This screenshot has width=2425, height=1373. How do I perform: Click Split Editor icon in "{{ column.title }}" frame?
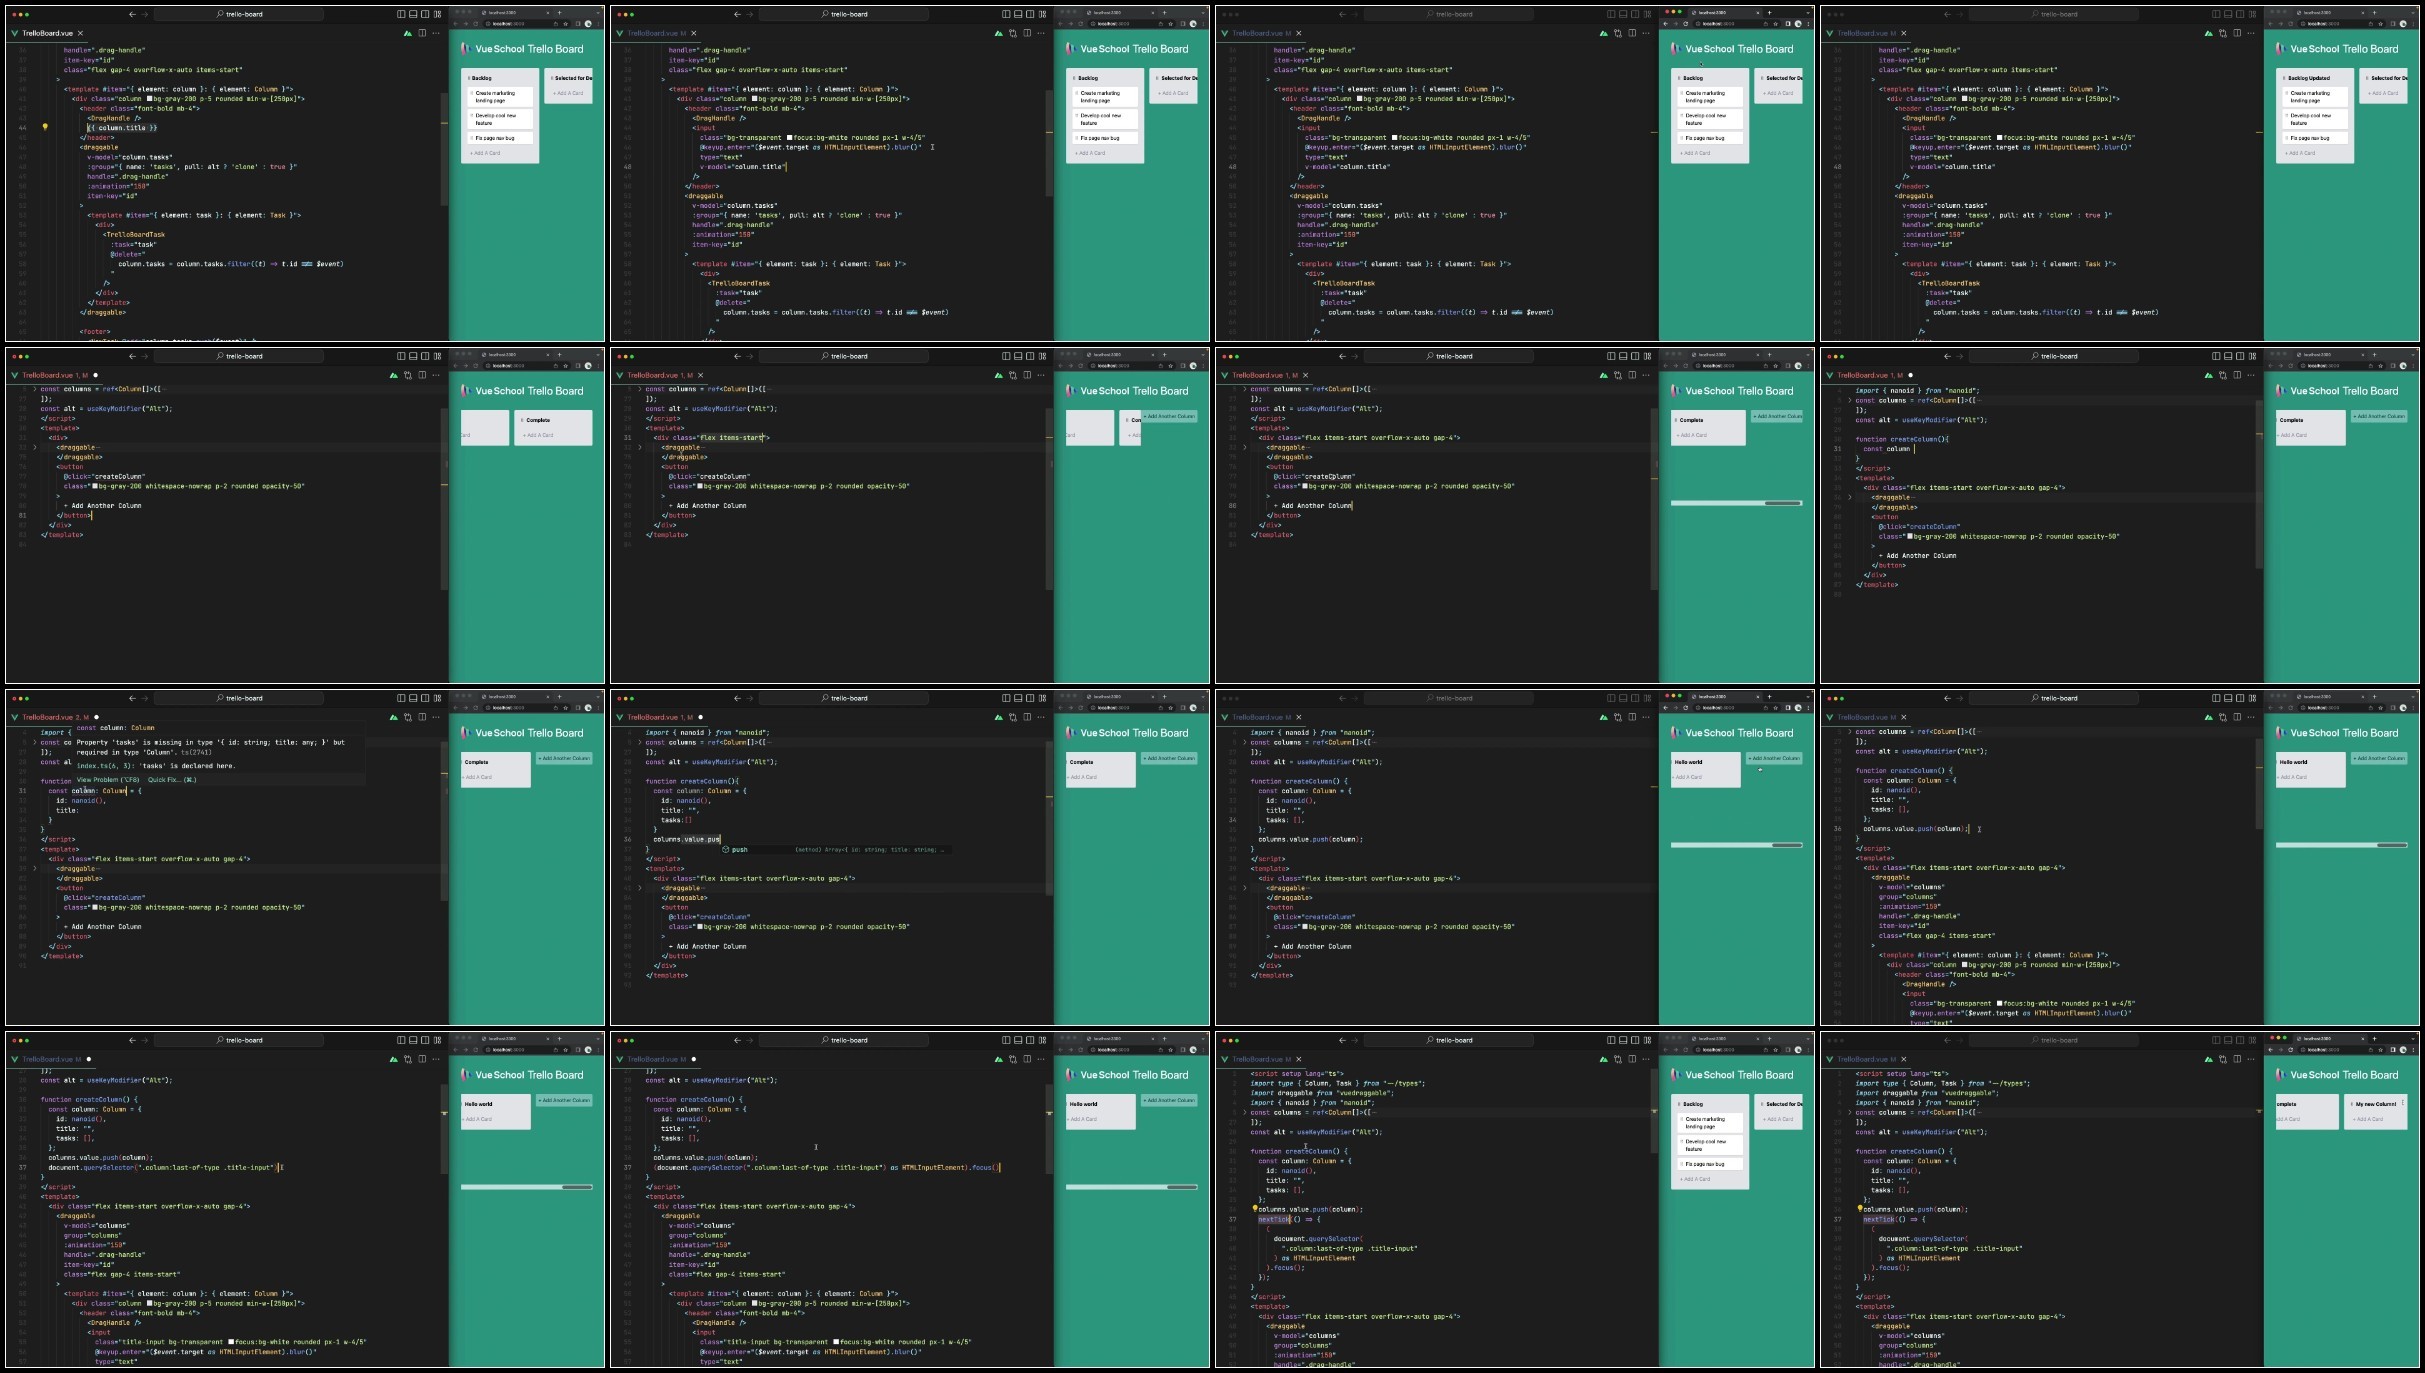click(x=422, y=33)
